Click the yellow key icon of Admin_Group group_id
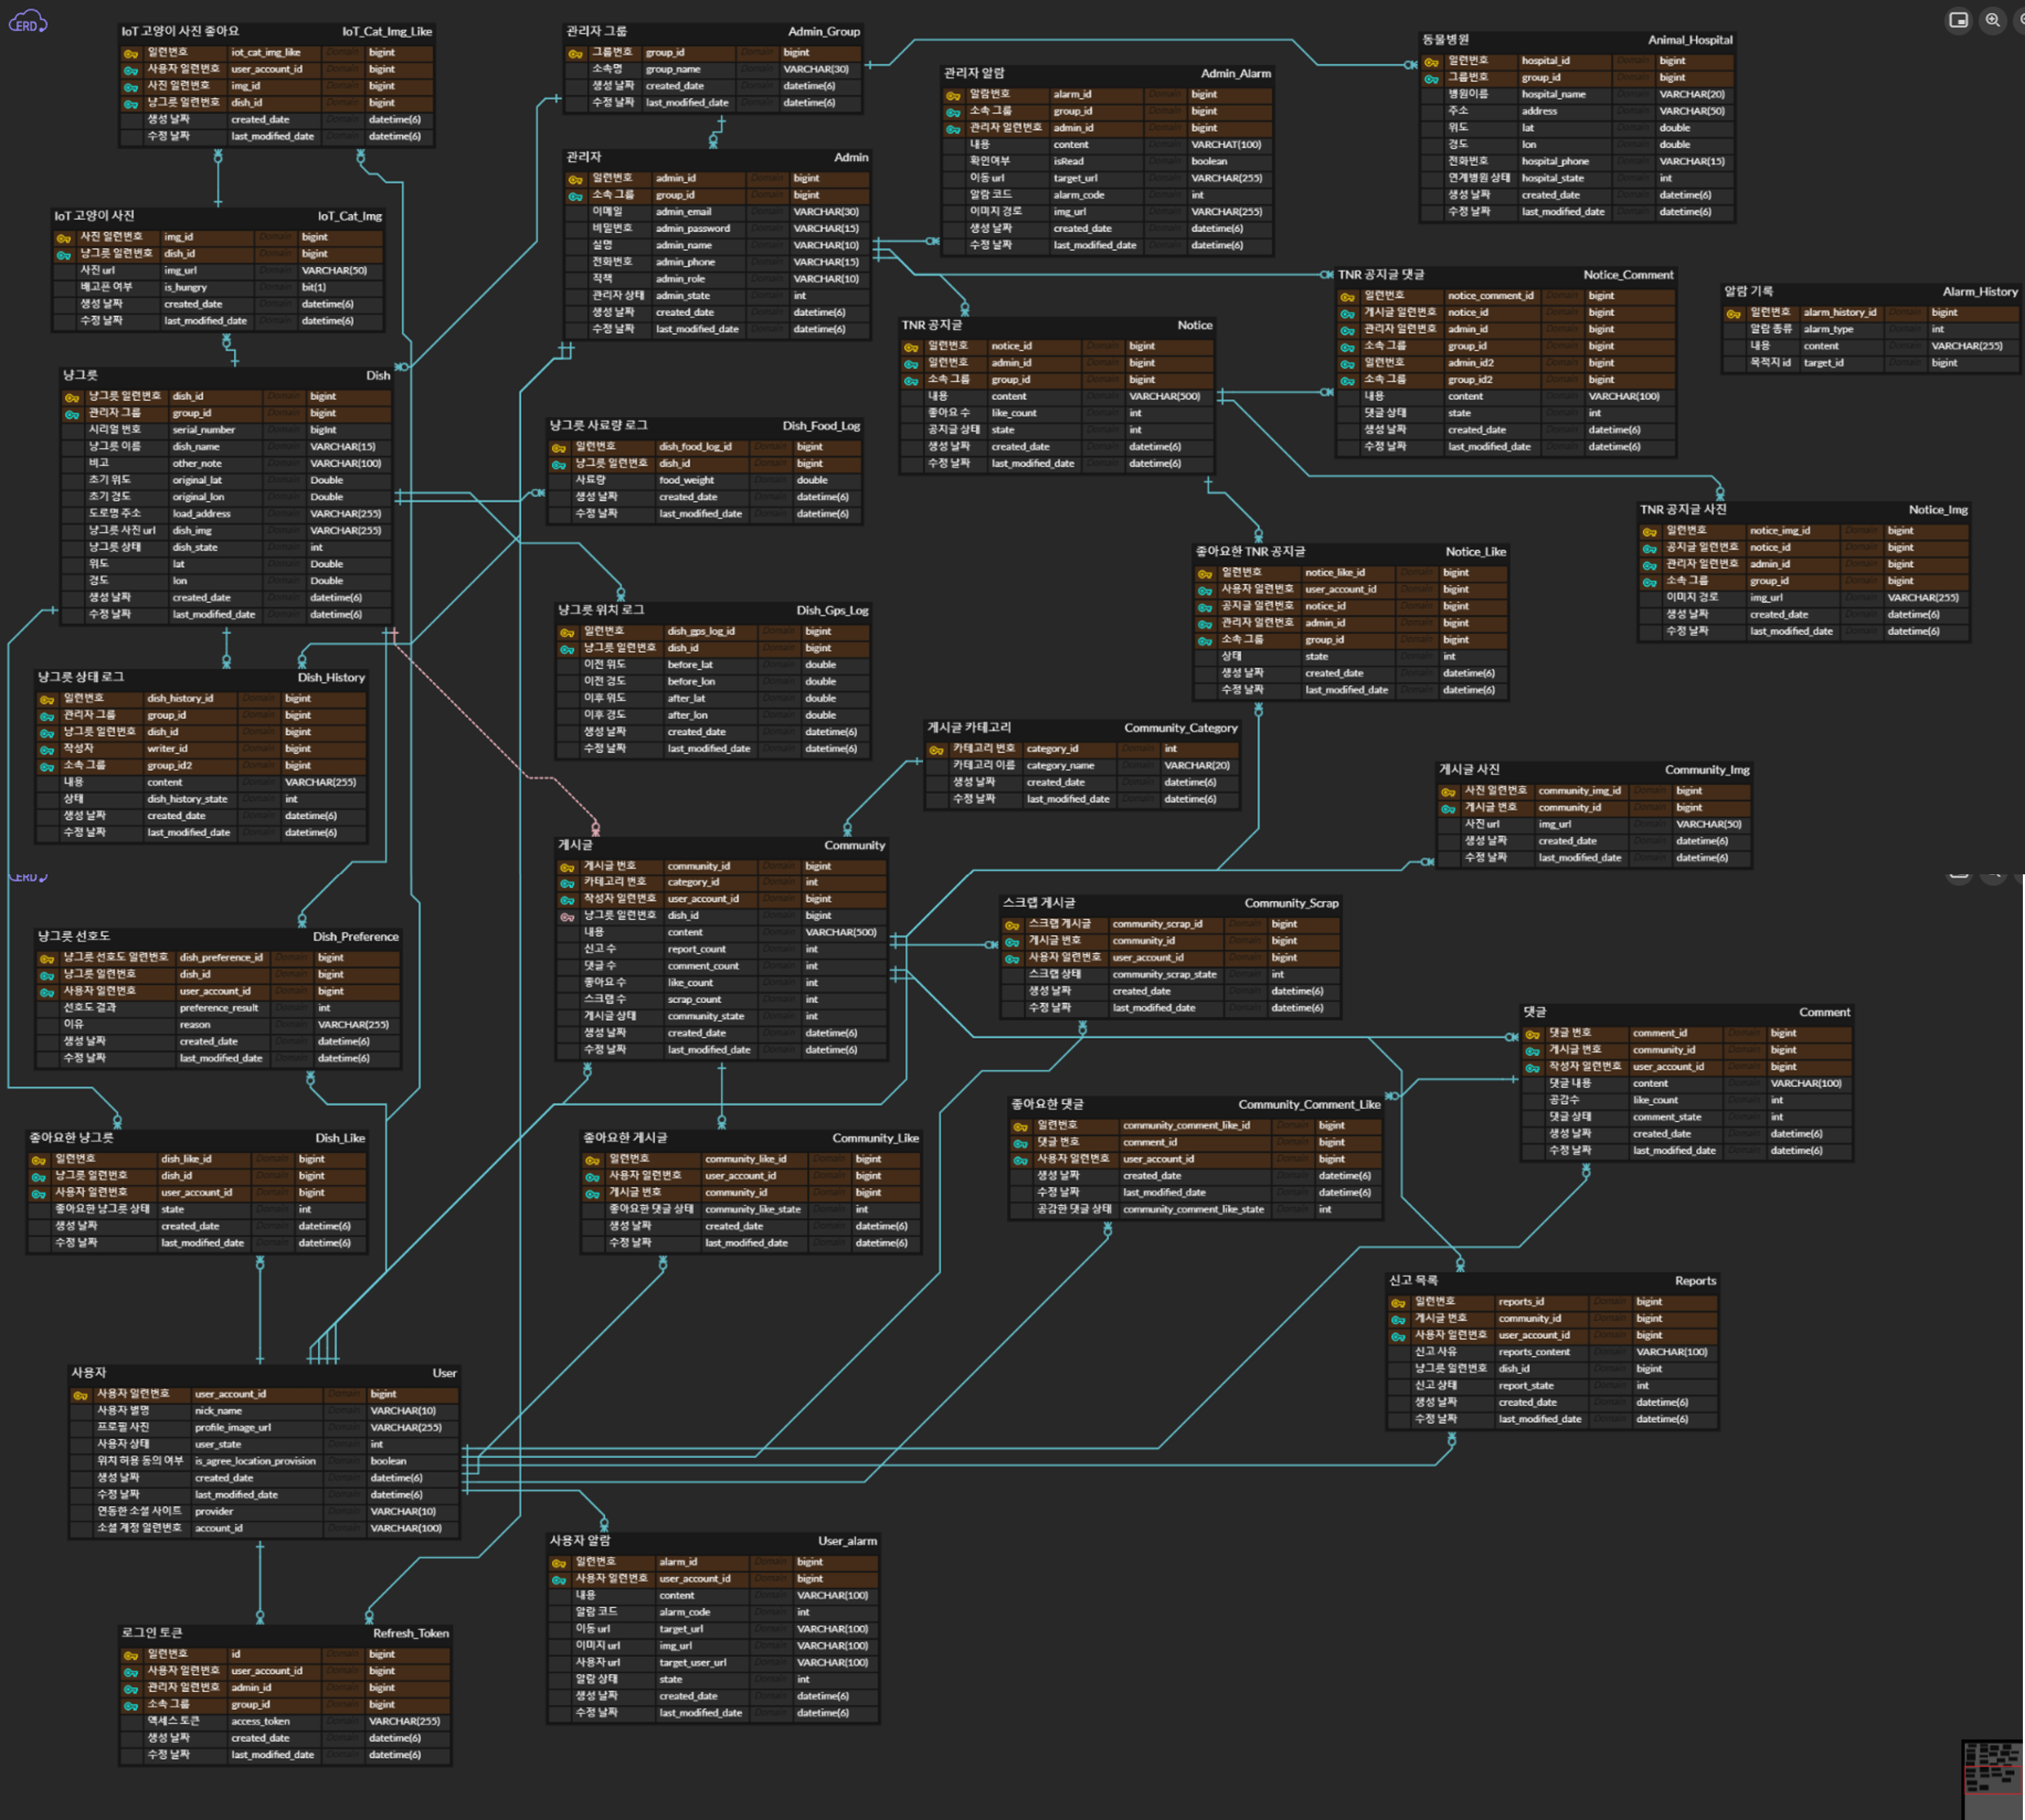This screenshot has height=1820, width=2025. (576, 53)
